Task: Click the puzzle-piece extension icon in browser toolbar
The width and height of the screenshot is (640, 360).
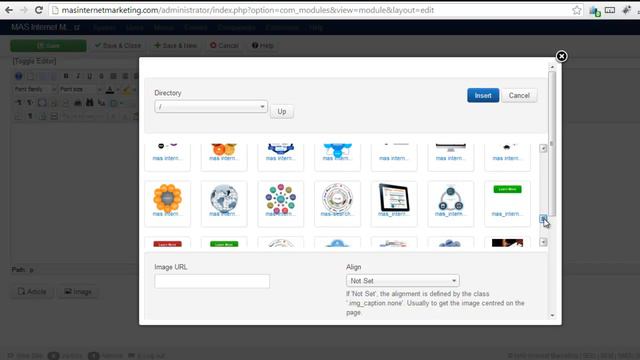Action: pyautogui.click(x=626, y=10)
